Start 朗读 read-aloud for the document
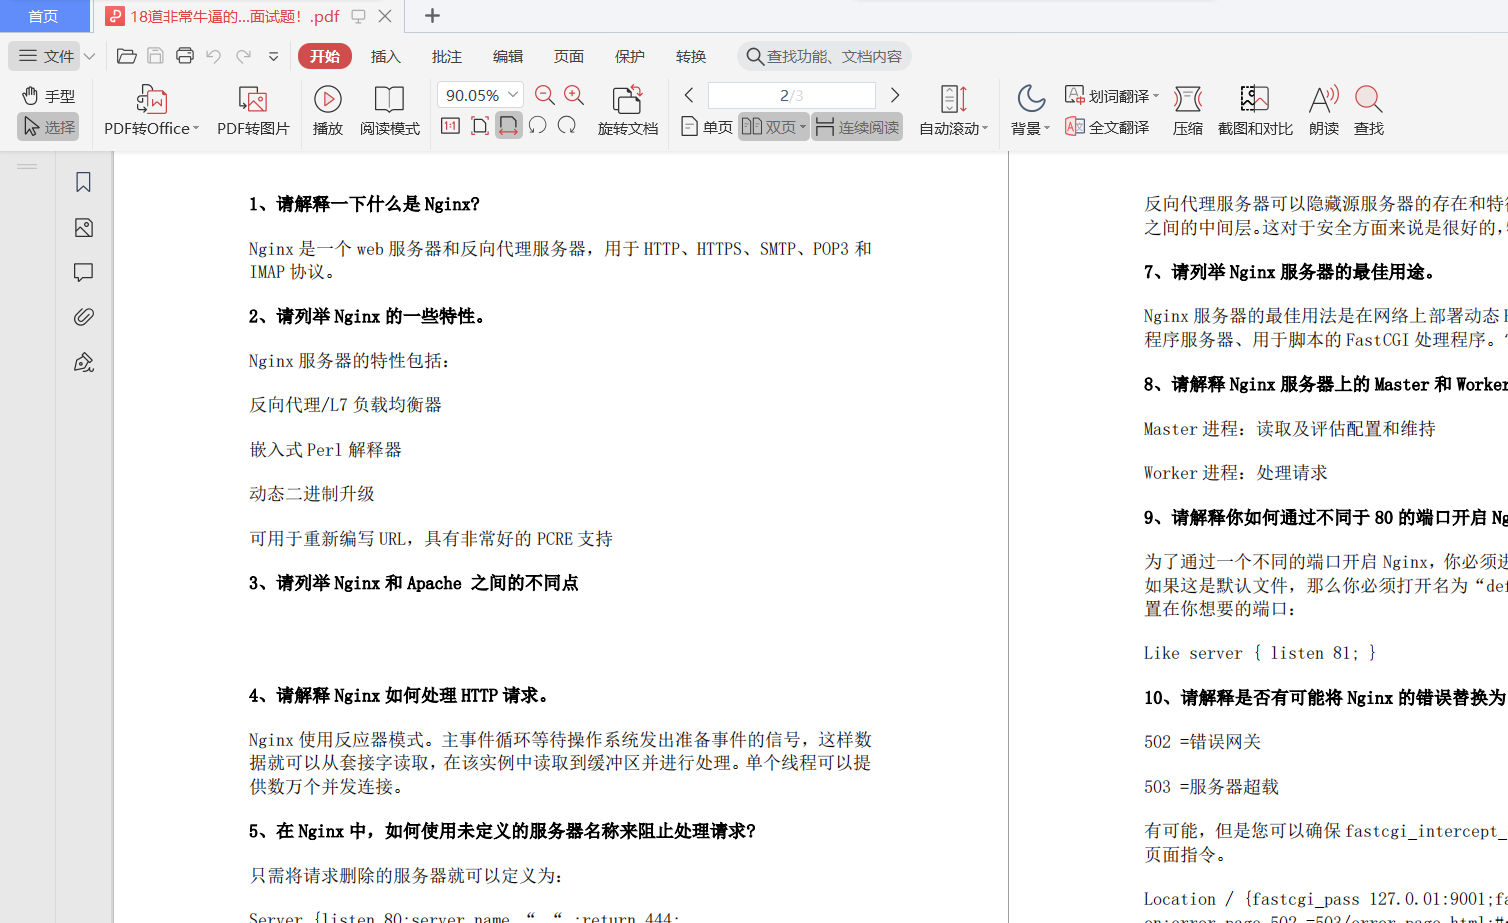The width and height of the screenshot is (1508, 923). 1322,108
